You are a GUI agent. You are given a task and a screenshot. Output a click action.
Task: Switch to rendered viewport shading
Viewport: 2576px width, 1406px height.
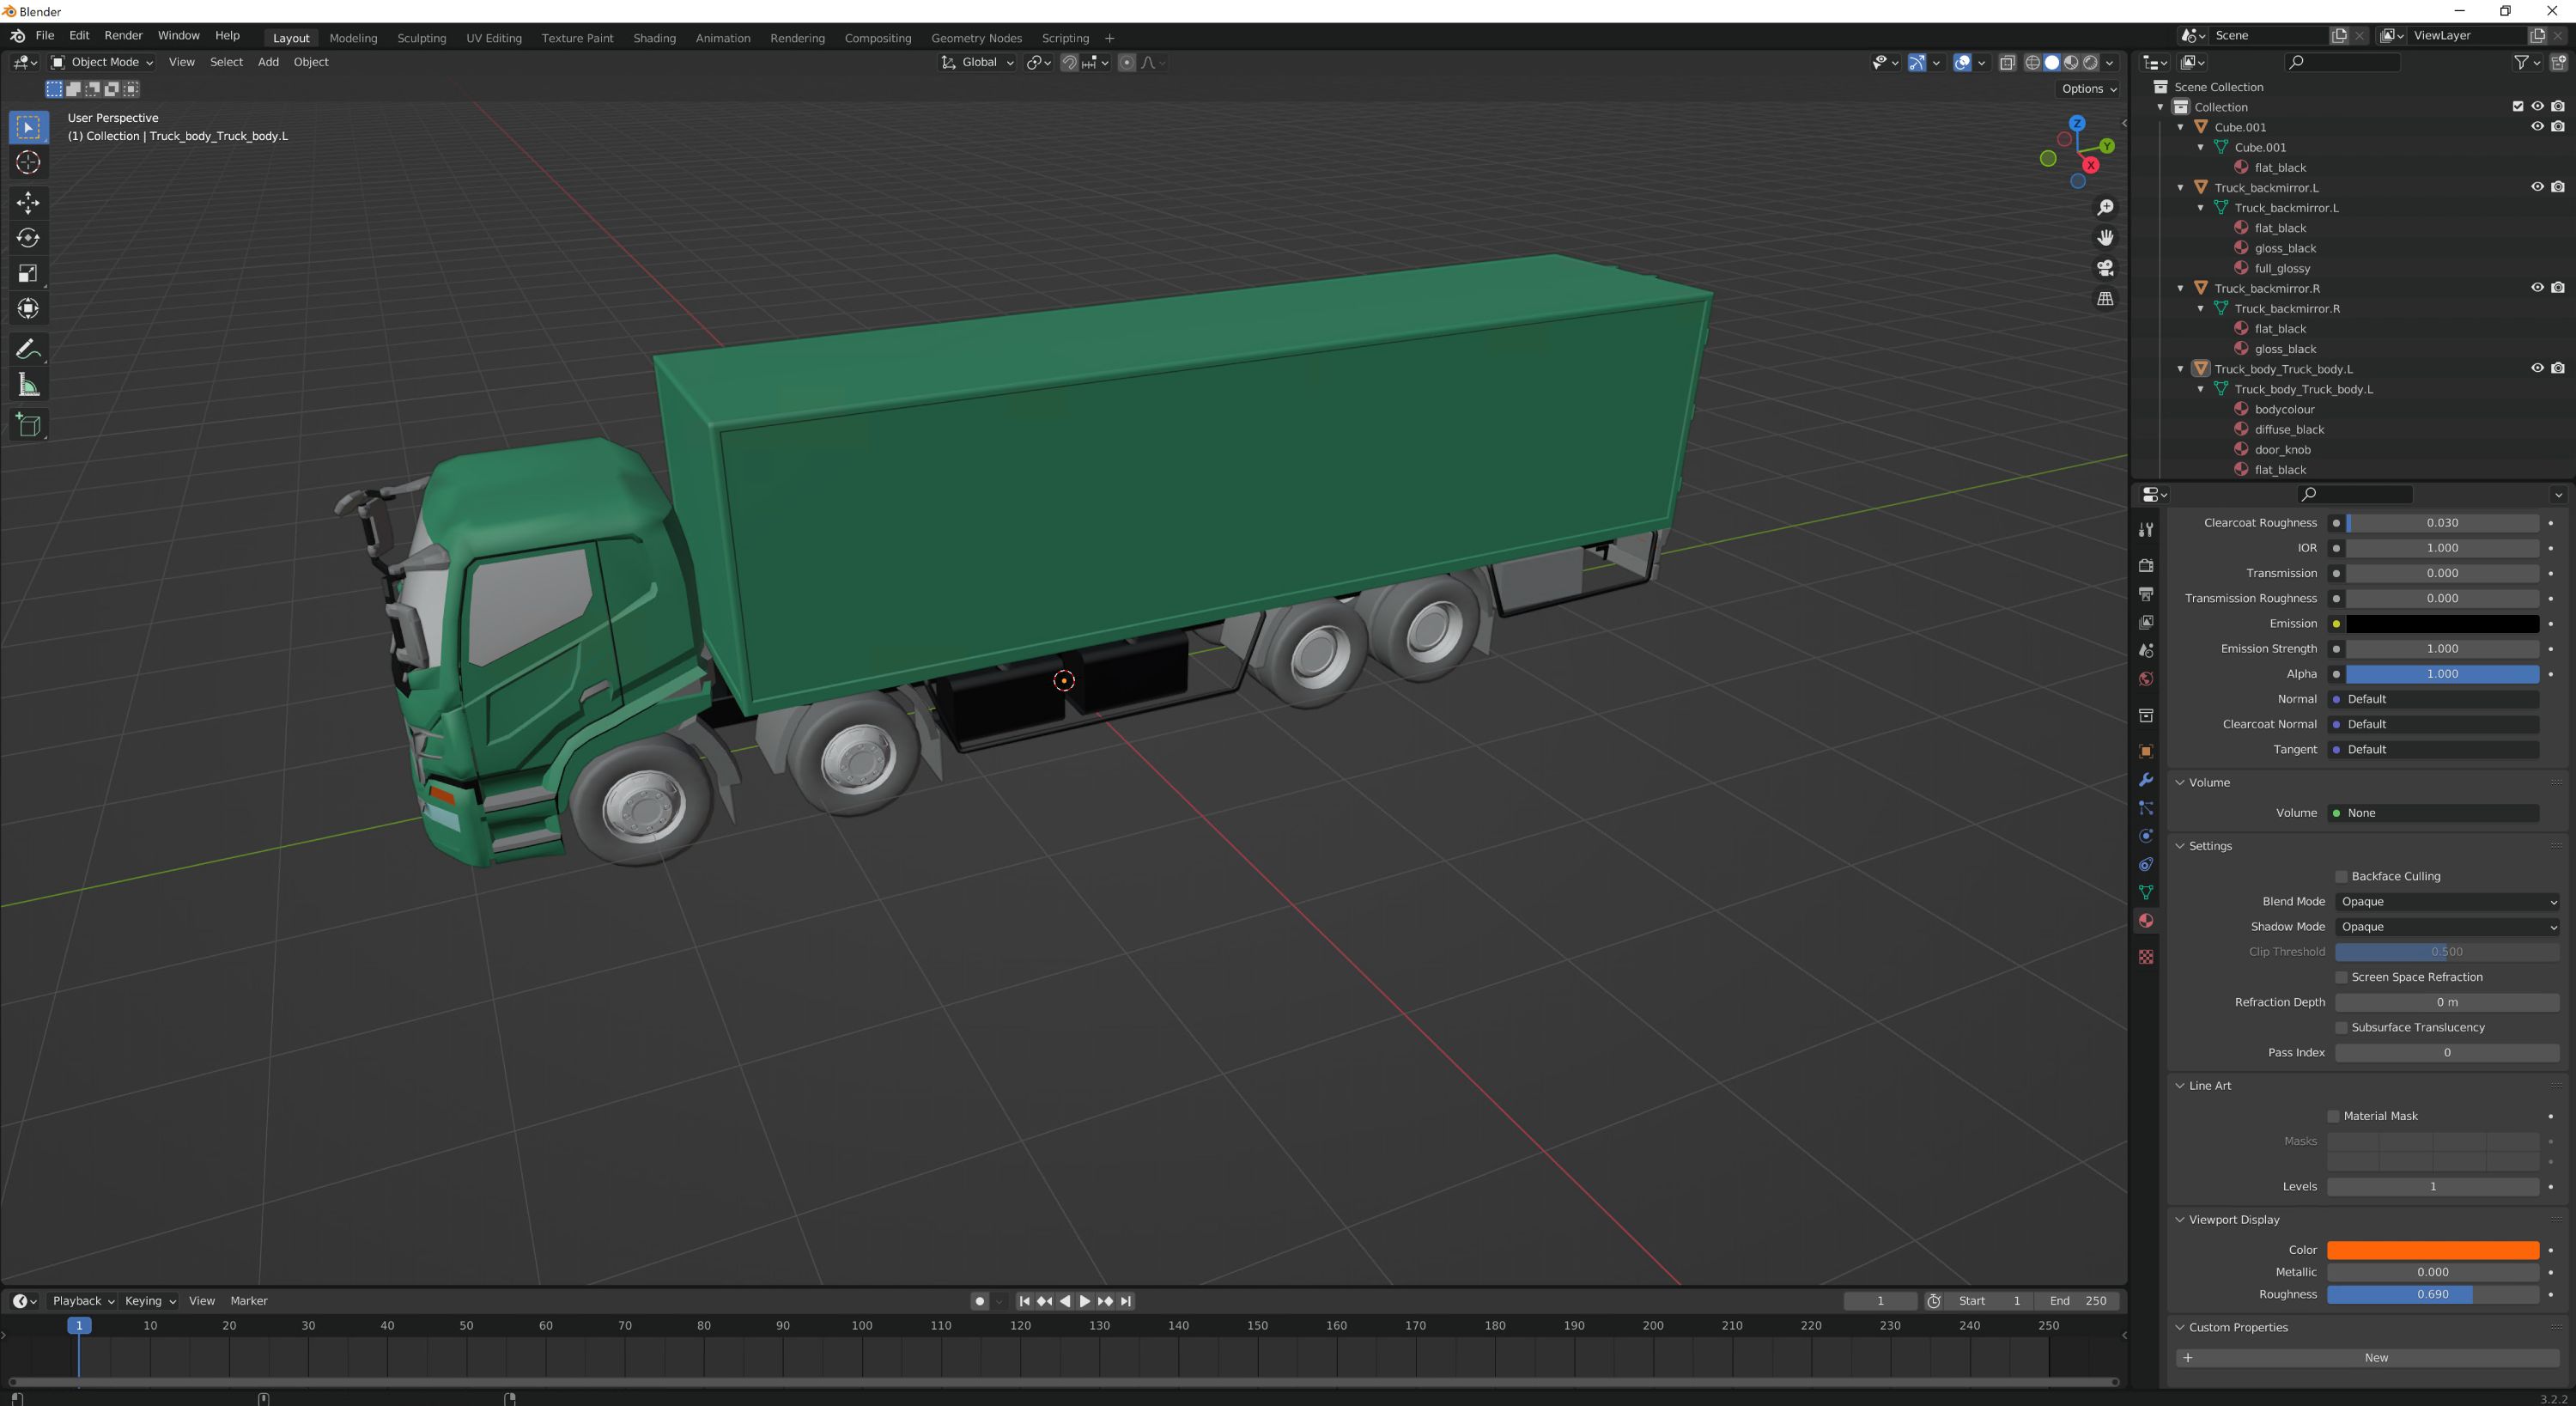click(x=2090, y=62)
